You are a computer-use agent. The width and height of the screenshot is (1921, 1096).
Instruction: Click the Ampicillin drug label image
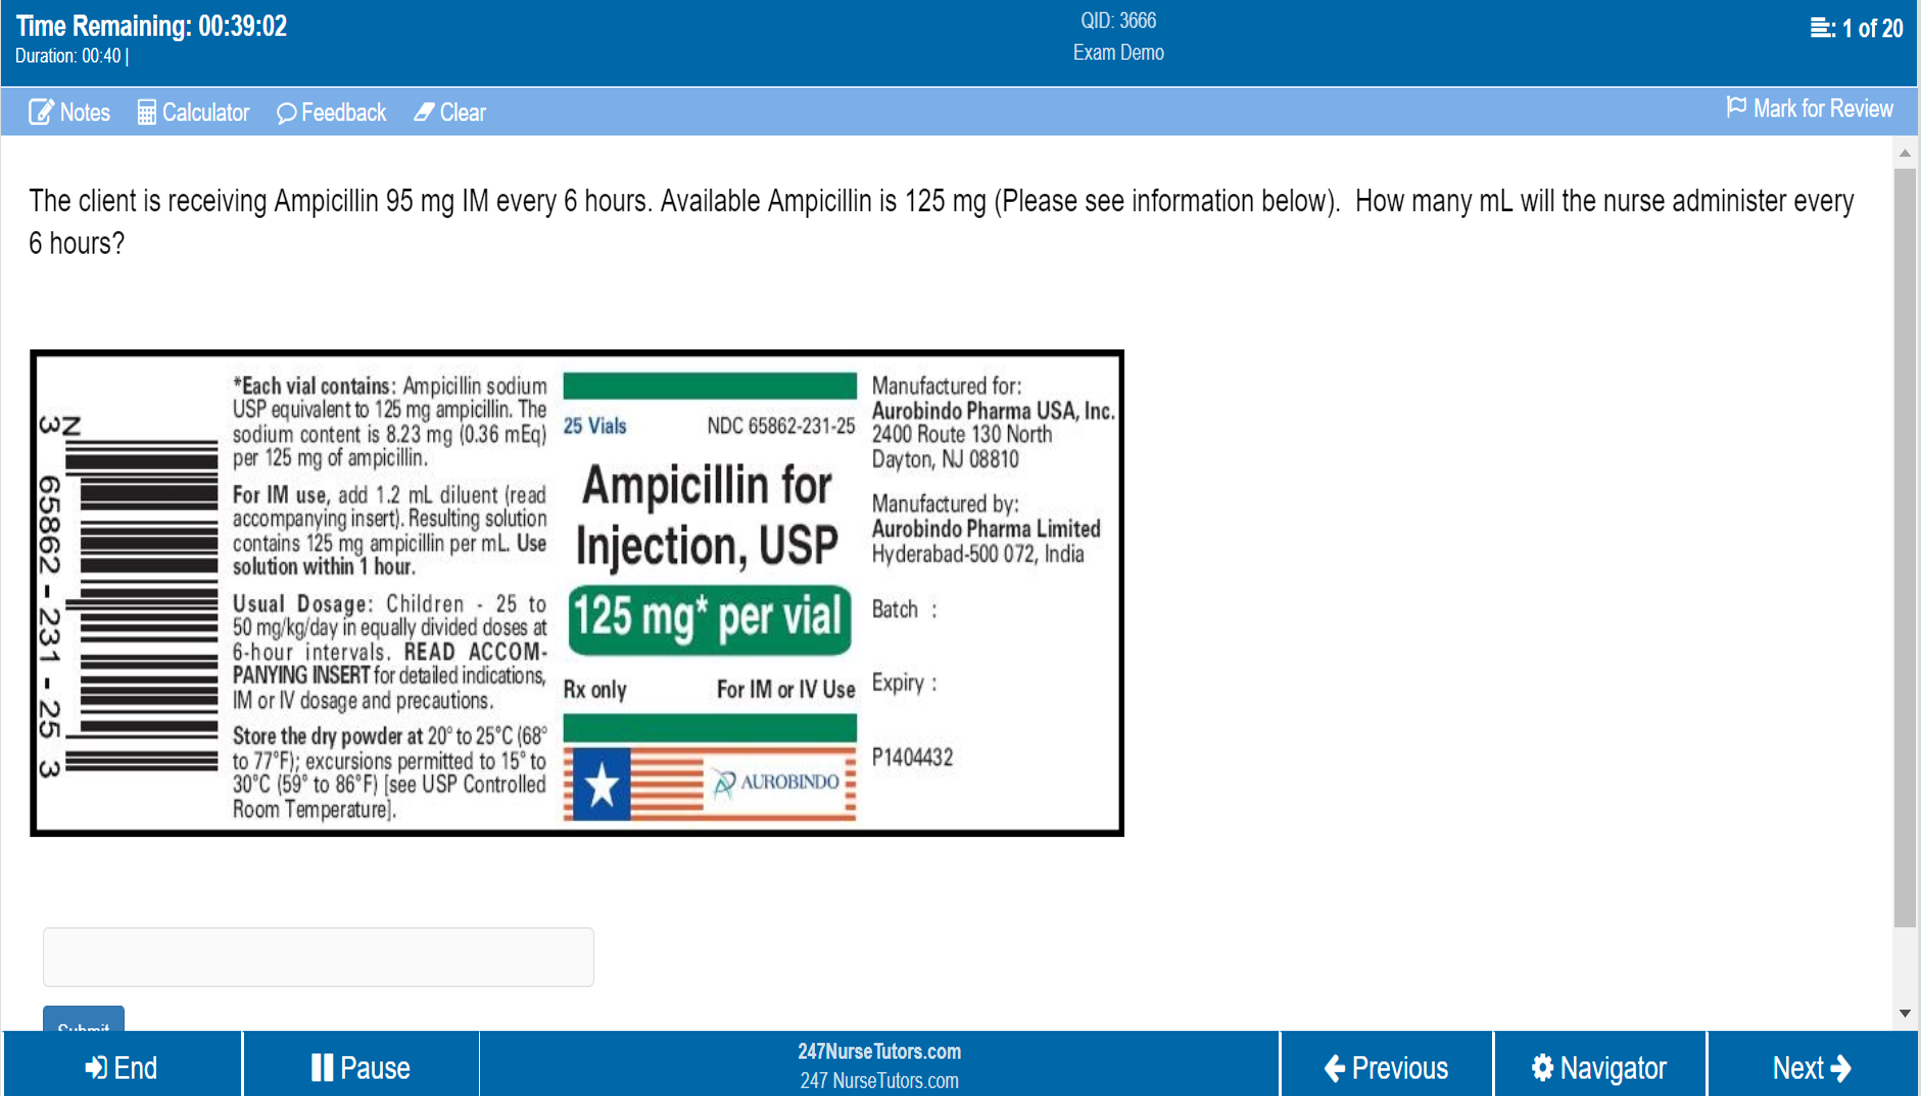577,593
